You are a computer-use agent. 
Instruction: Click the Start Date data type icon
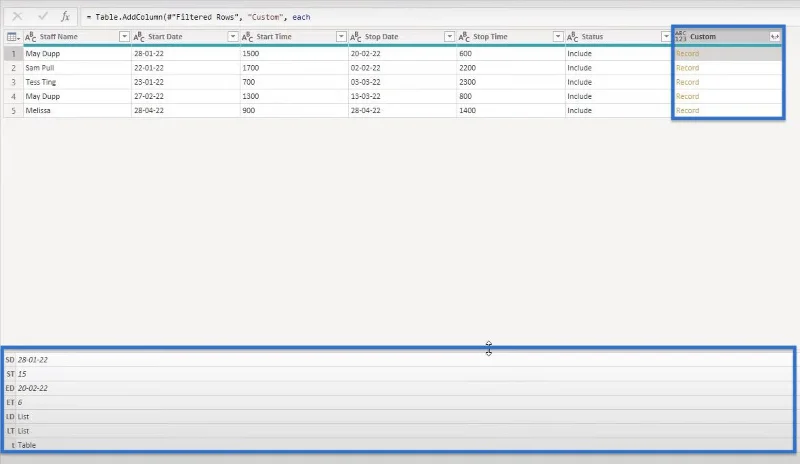(139, 37)
